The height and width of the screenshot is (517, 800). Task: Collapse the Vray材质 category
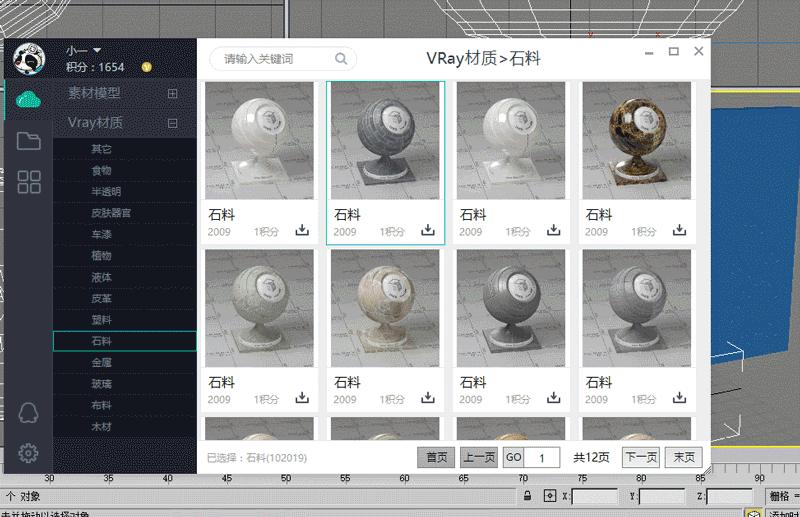(172, 123)
